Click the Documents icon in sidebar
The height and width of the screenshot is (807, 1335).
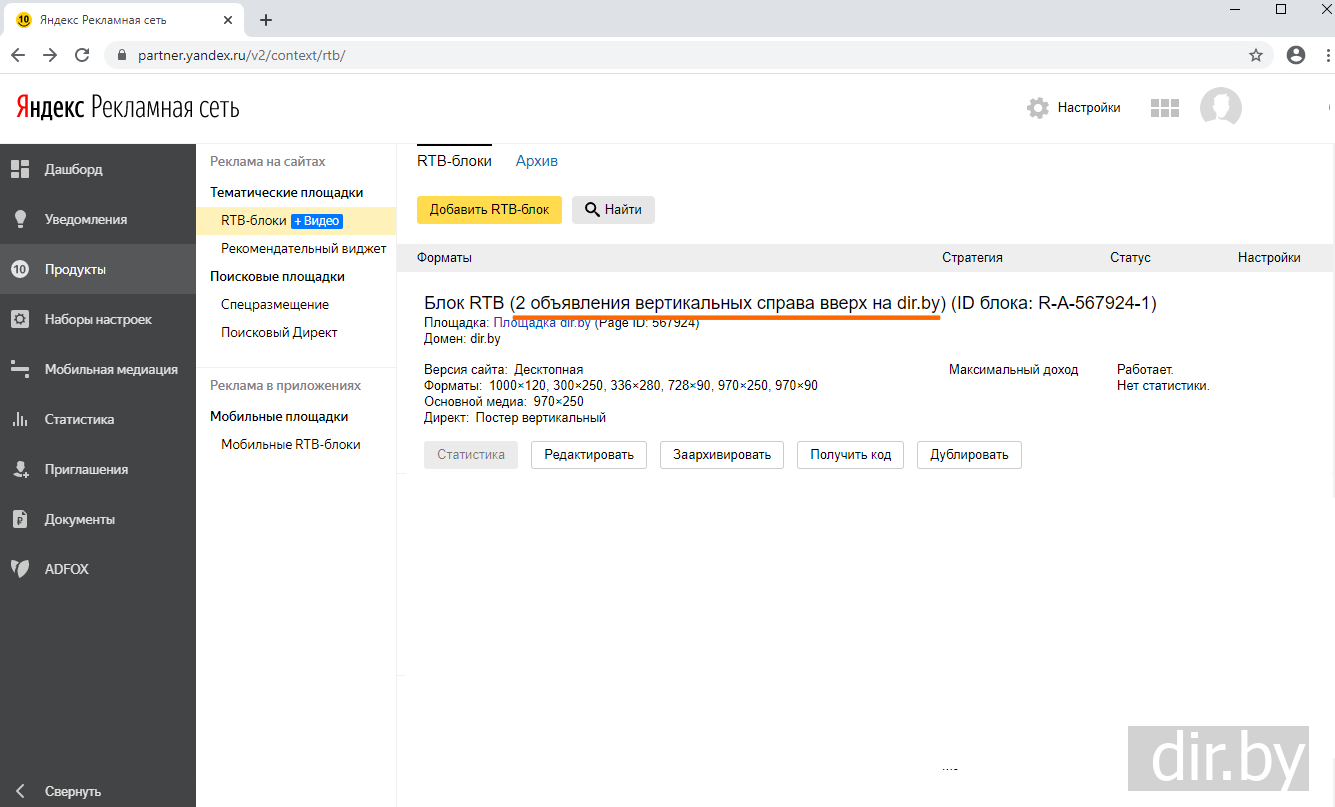tap(20, 520)
